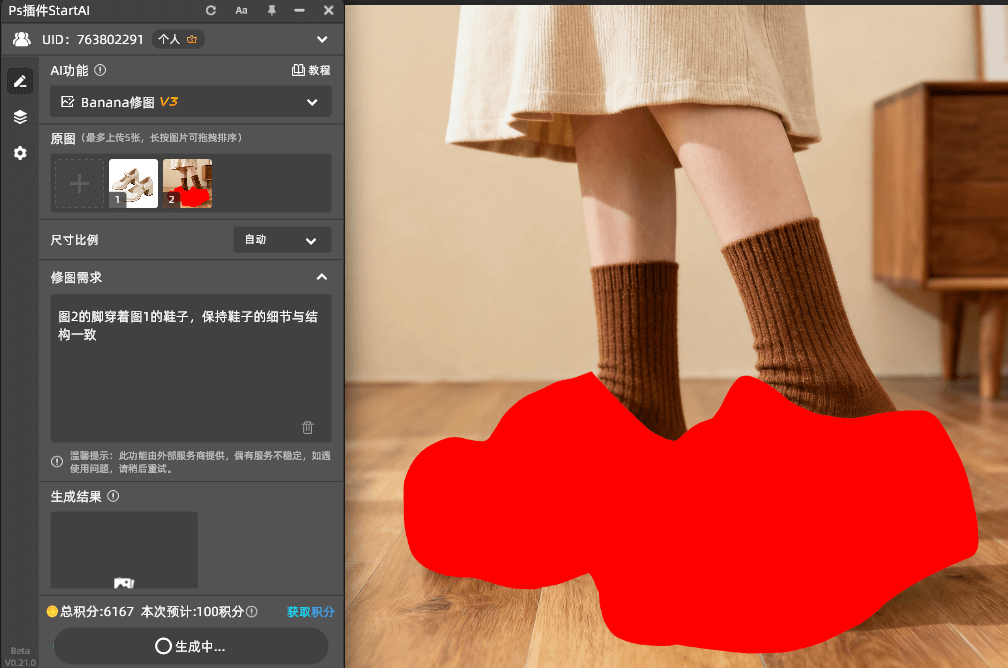Click the 个人 membership badge
This screenshot has height=668, width=1008.
180,40
